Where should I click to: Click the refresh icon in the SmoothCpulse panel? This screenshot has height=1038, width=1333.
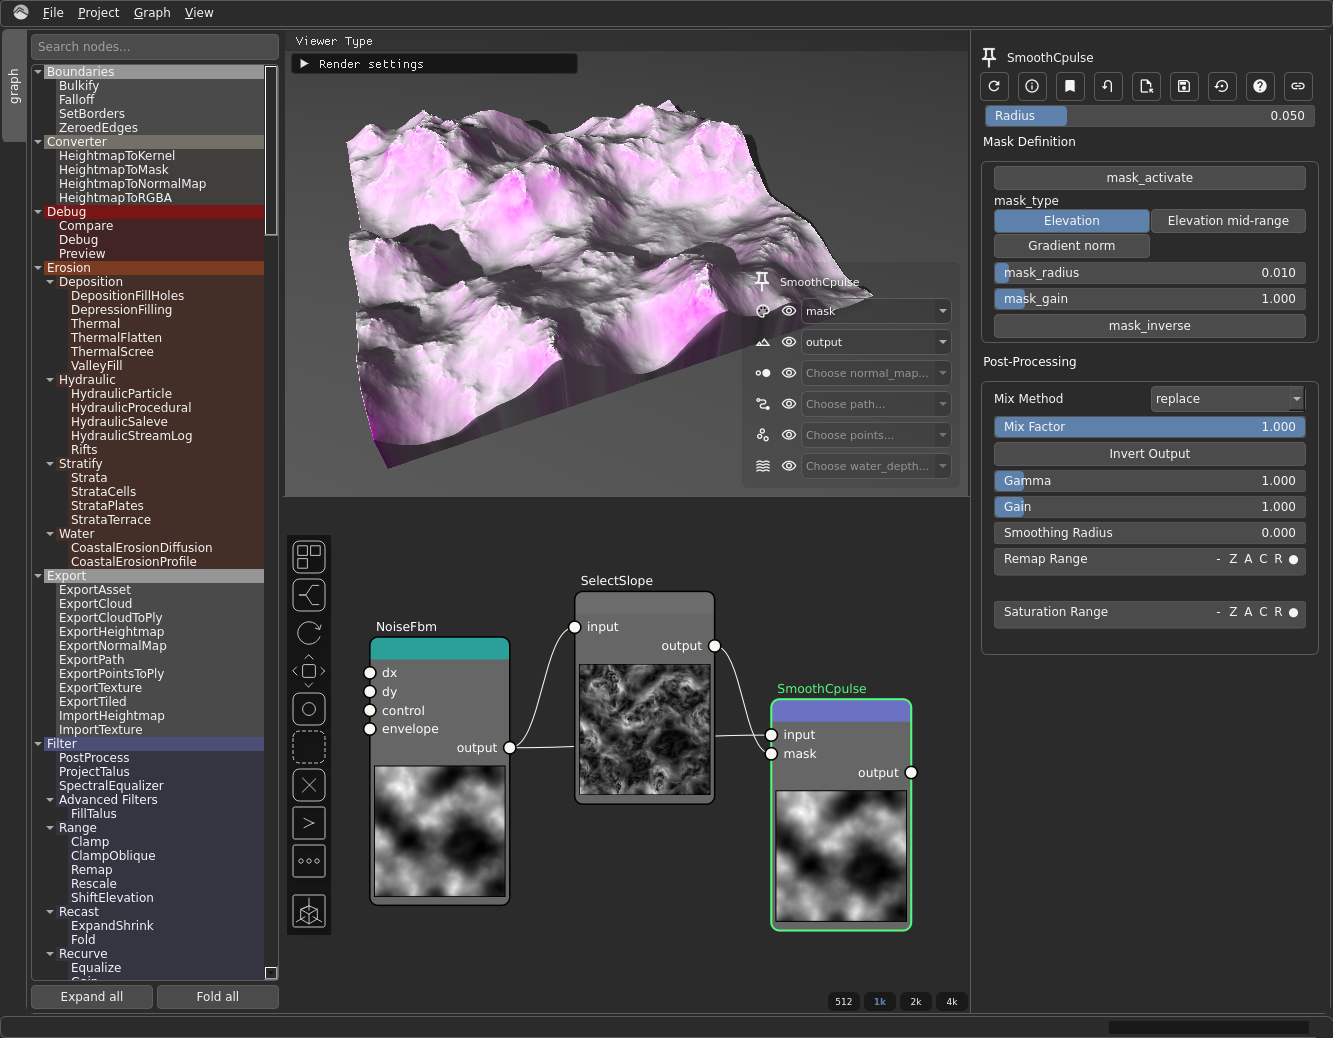[x=994, y=86]
